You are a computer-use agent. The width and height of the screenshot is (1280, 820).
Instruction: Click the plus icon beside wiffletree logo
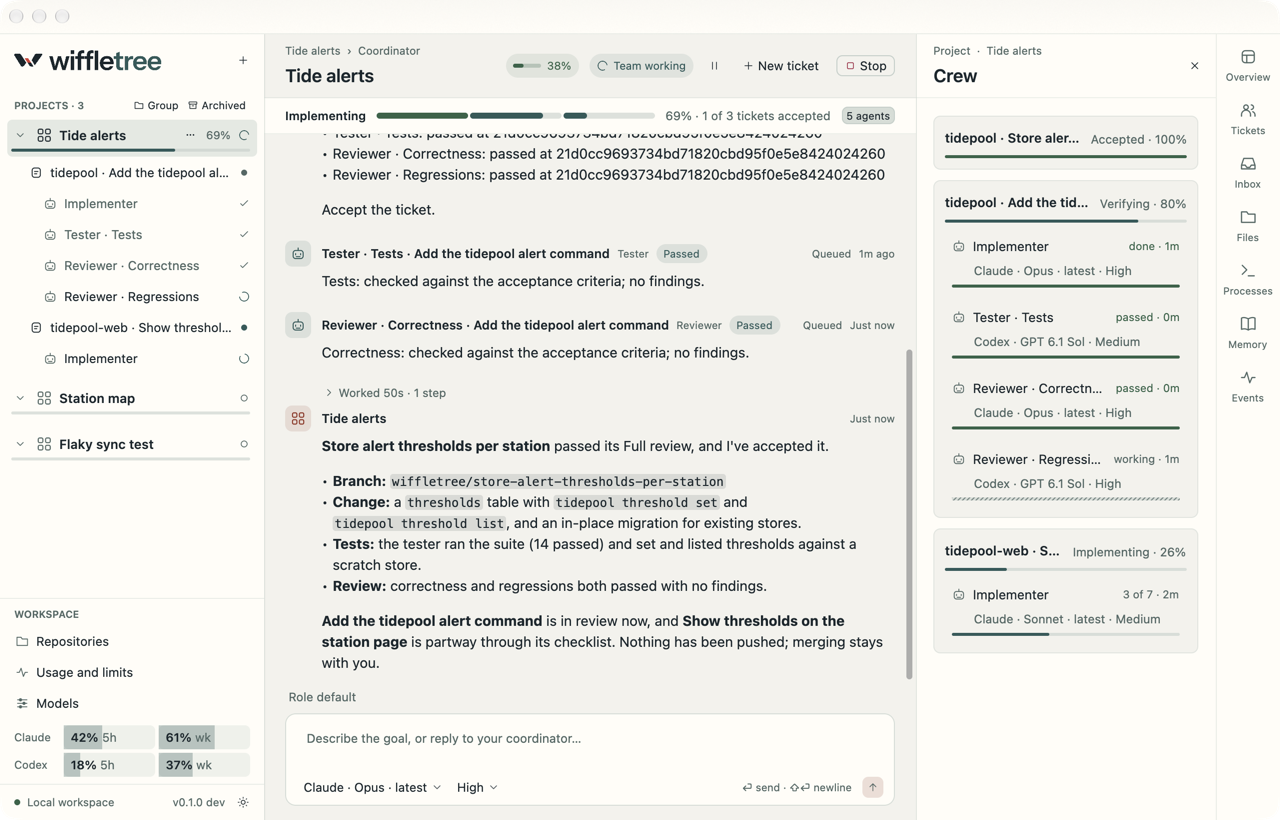click(243, 61)
